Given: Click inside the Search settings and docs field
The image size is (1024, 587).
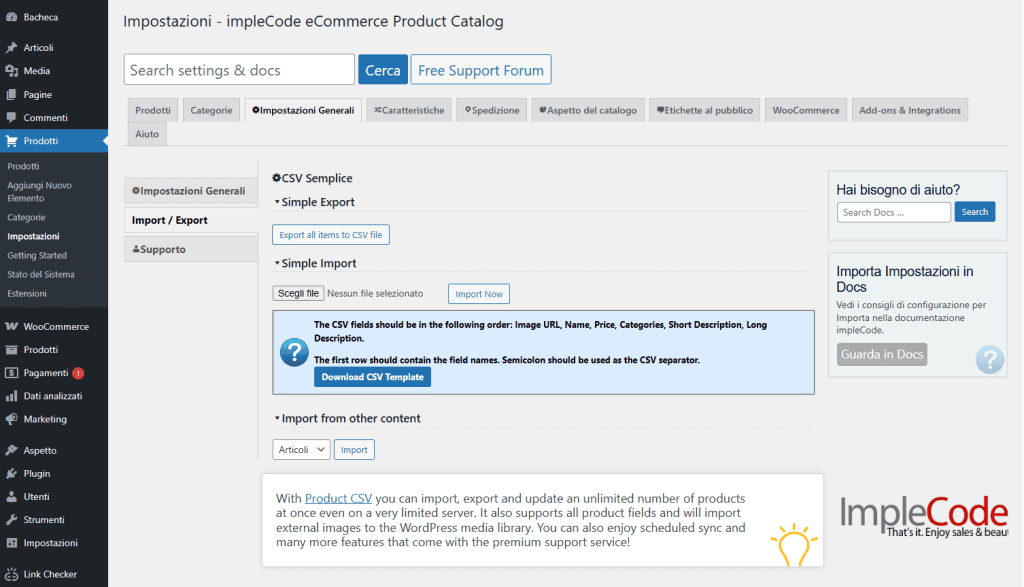Looking at the screenshot, I should click(x=238, y=69).
